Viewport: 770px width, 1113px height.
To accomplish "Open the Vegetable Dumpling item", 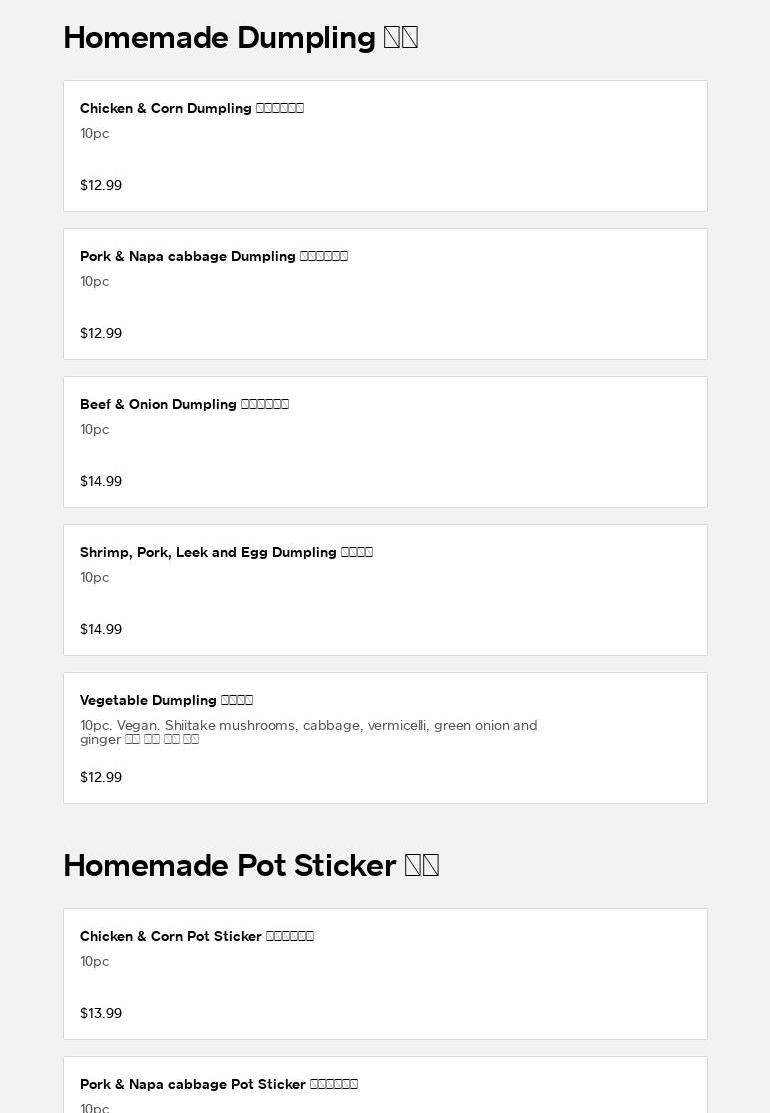I will tap(385, 738).
